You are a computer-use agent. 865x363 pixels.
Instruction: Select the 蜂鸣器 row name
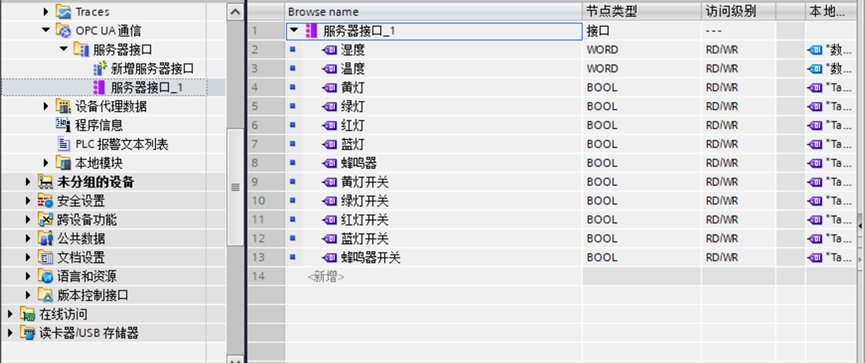point(359,163)
